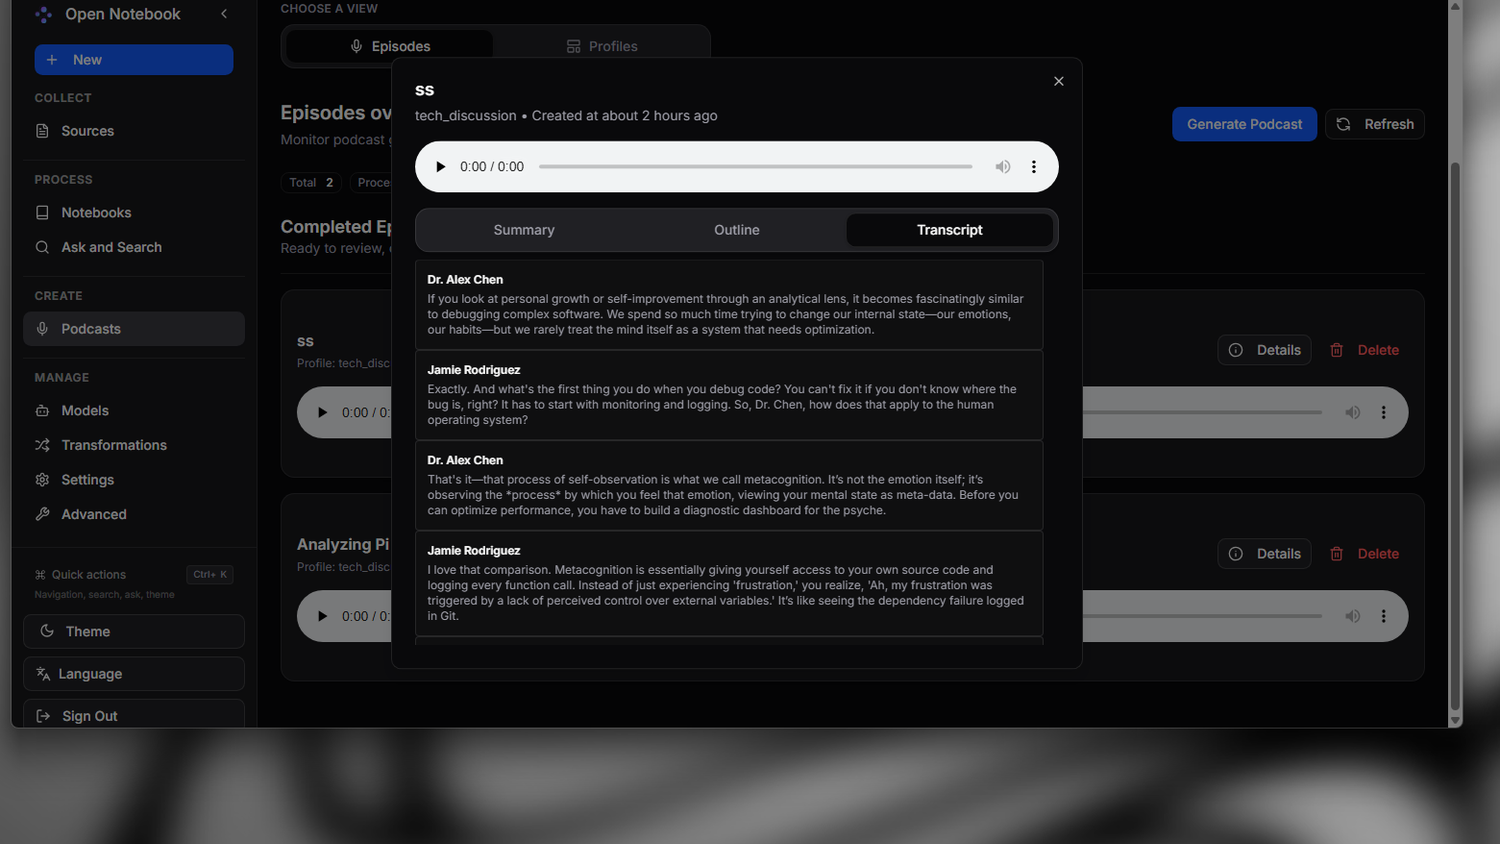The width and height of the screenshot is (1500, 844).
Task: Collapse the Open Notebook sidebar
Action: 224,14
